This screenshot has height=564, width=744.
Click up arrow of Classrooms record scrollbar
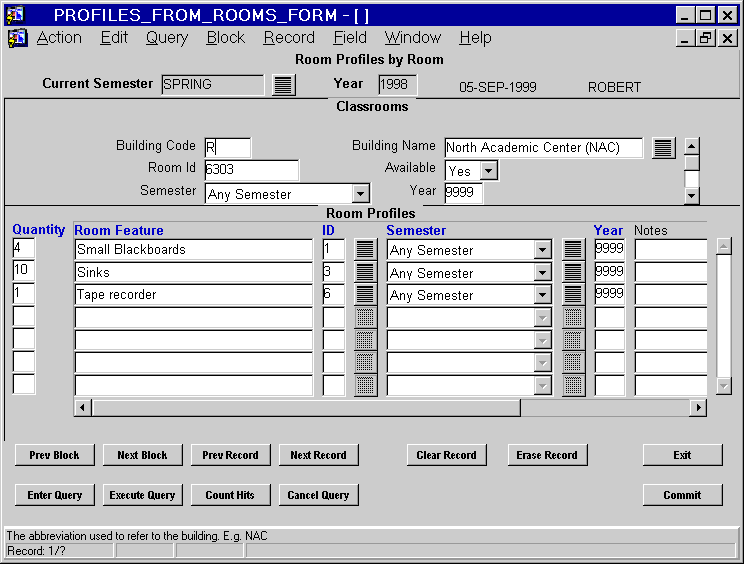[x=691, y=146]
